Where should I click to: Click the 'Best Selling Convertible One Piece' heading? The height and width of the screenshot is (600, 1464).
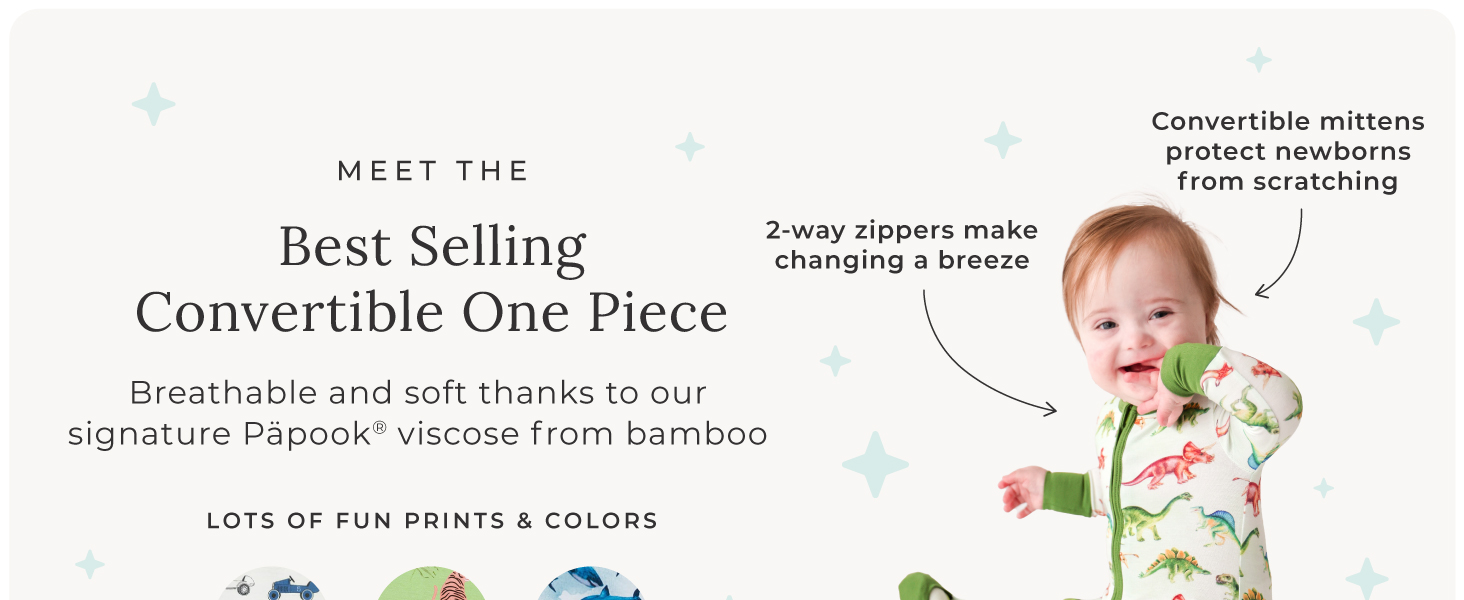[432, 279]
